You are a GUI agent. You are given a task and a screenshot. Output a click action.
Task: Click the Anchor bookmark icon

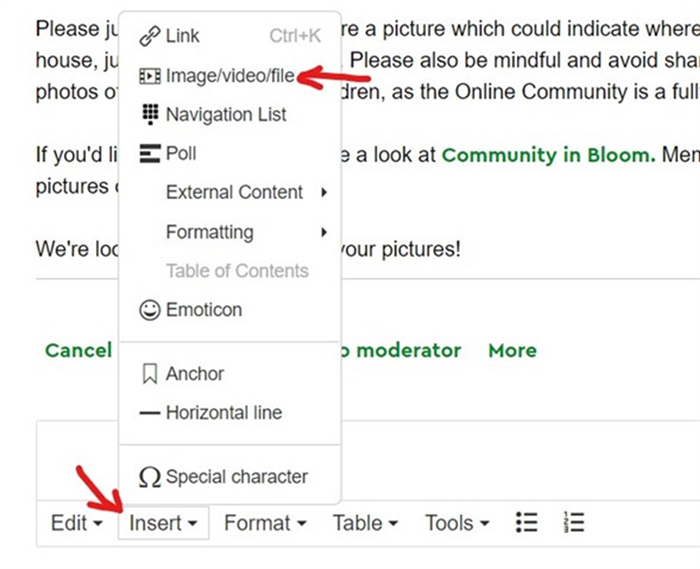tap(150, 374)
